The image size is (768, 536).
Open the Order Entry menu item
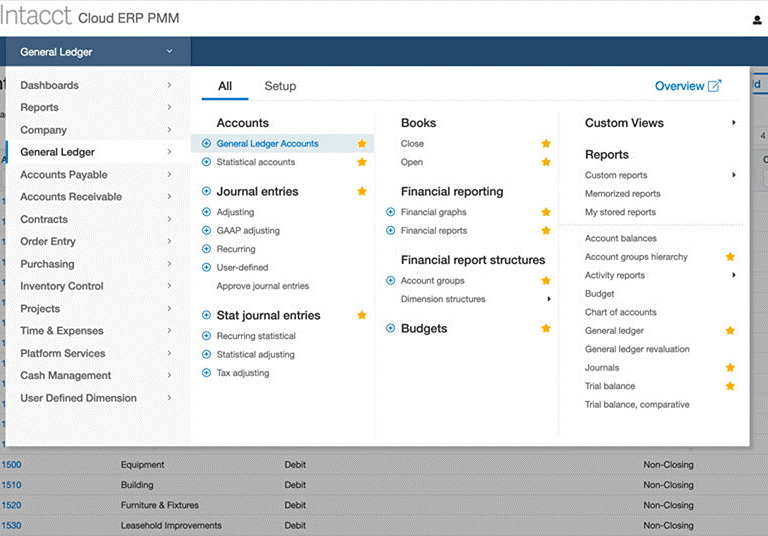[x=97, y=241]
